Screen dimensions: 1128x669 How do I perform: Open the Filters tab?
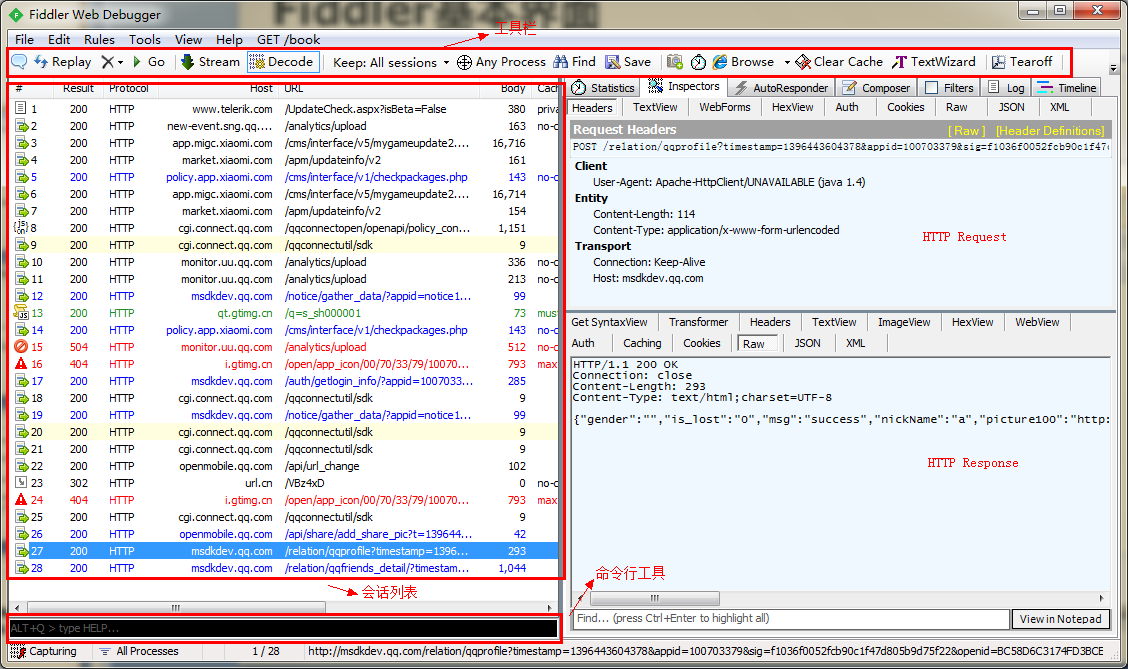(949, 88)
